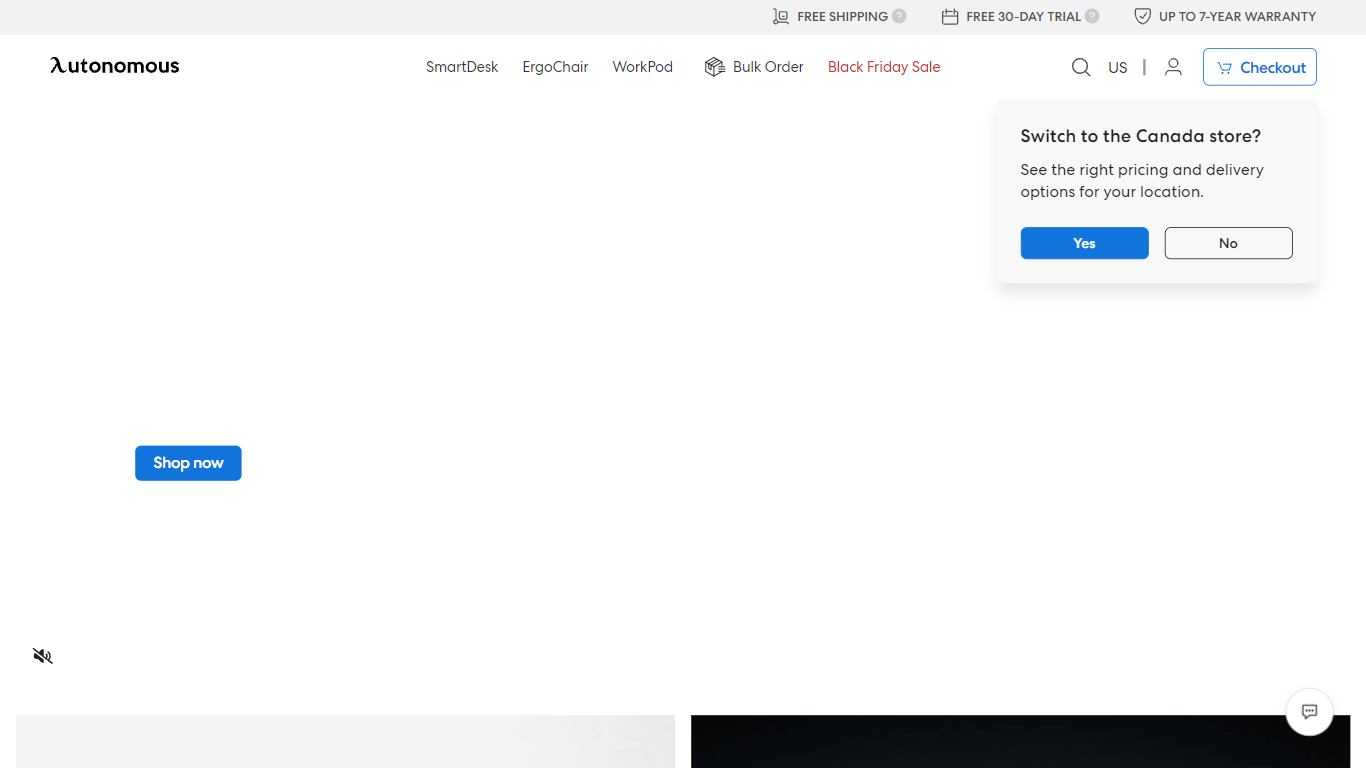Screen dimensions: 1366x768
Task: Open the live chat bubble
Action: pyautogui.click(x=1309, y=712)
